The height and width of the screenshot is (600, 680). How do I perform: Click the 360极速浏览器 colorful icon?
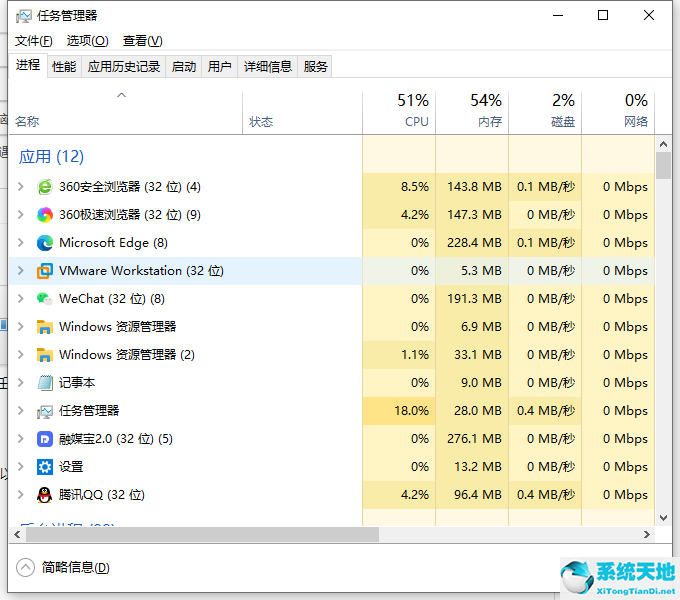(x=45, y=215)
